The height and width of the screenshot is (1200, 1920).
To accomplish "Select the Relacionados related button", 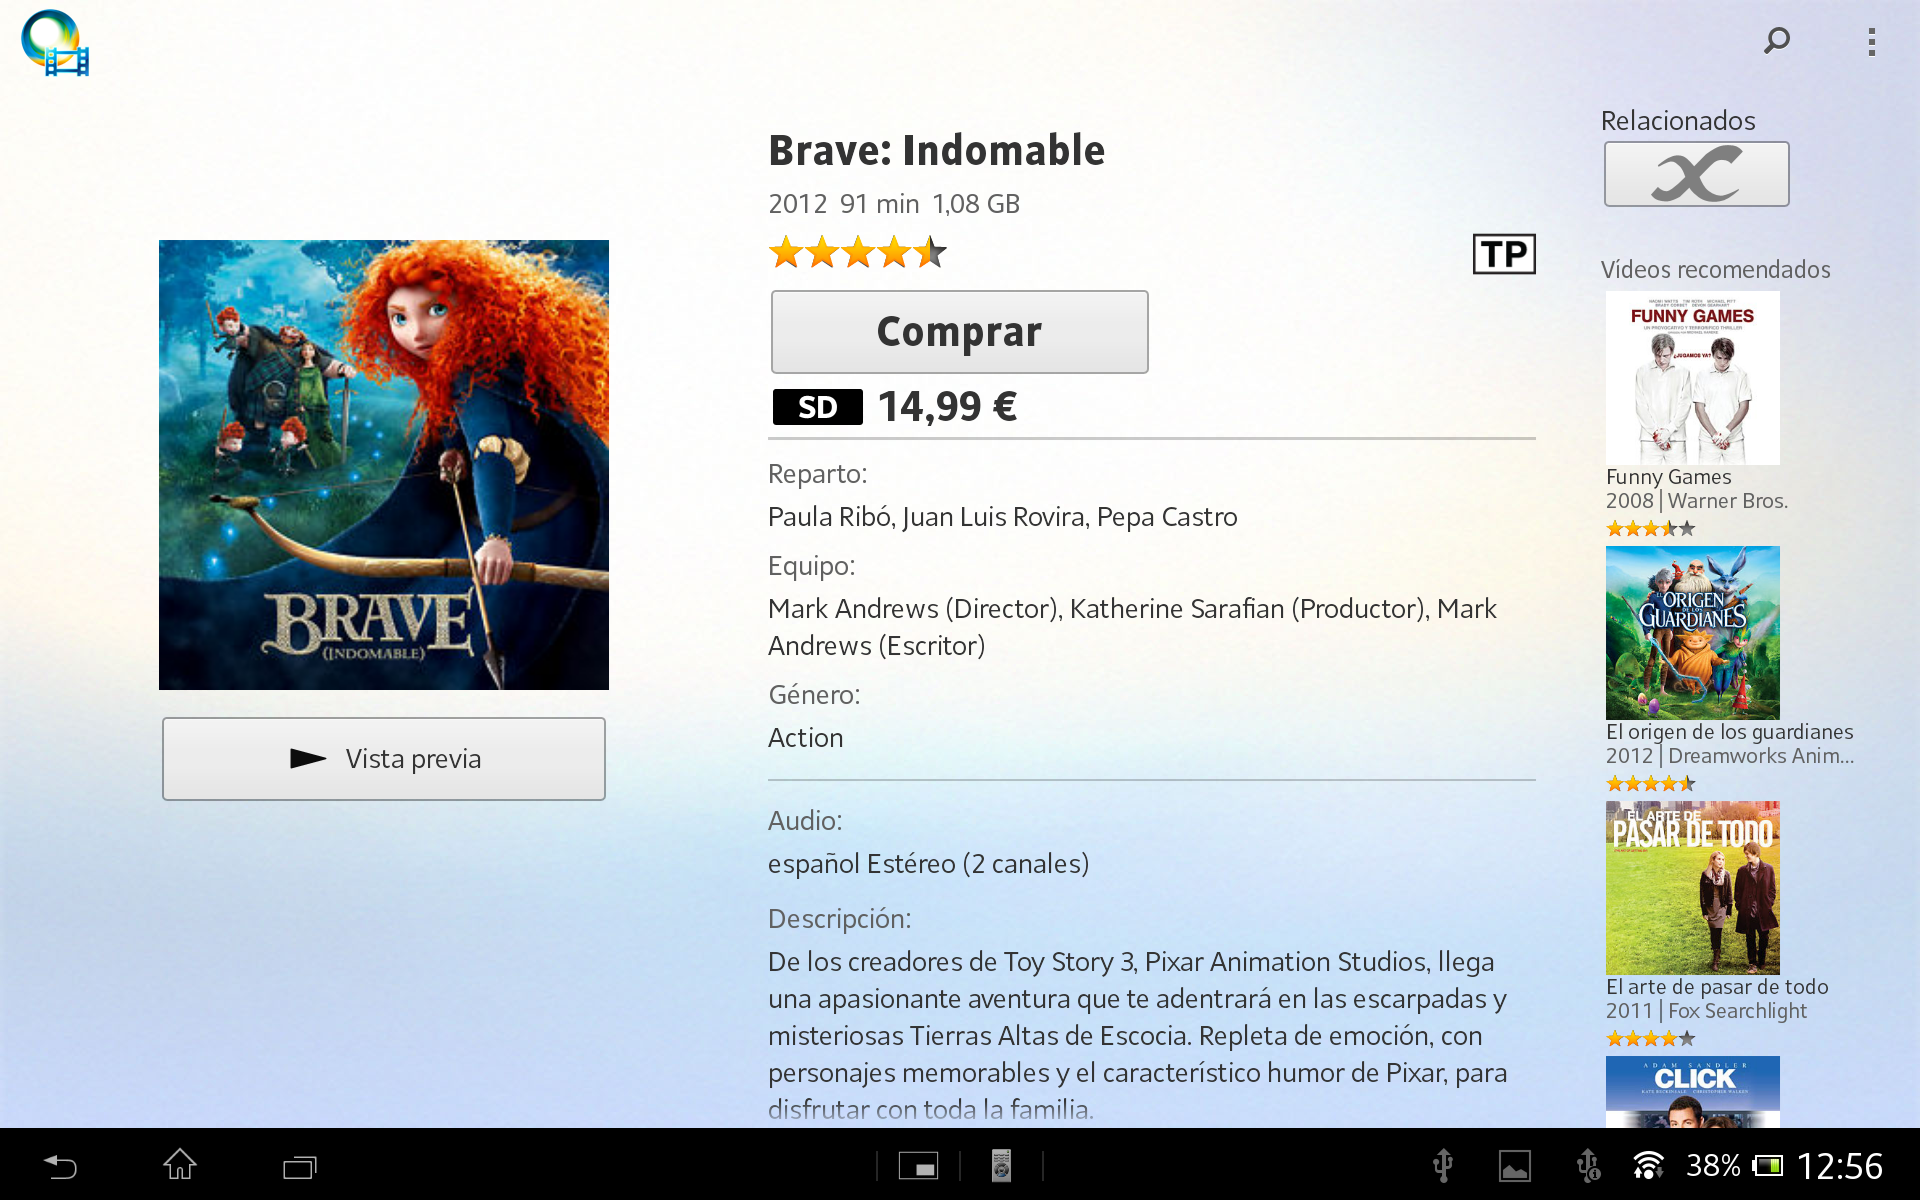I will point(1696,174).
